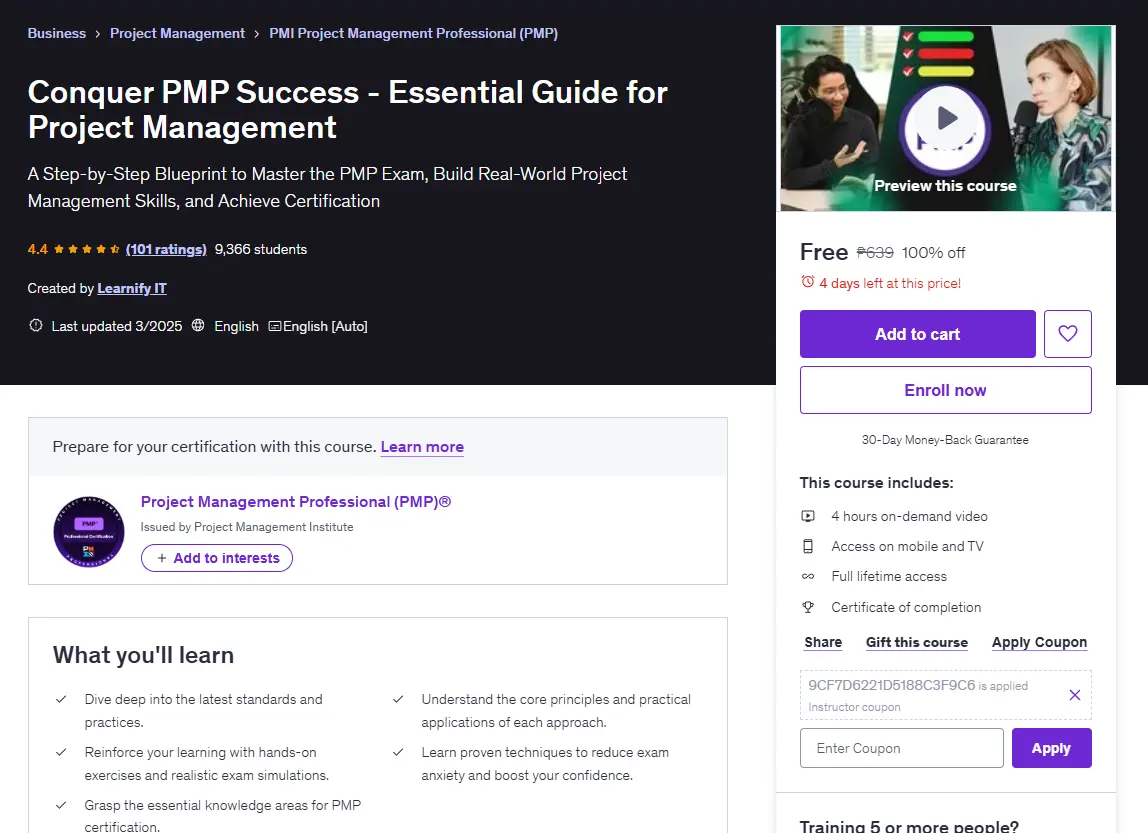This screenshot has height=833, width=1148.
Task: Click the applied coupon code 9CF7D6221D5188C3F9C6
Action: [x=892, y=685]
